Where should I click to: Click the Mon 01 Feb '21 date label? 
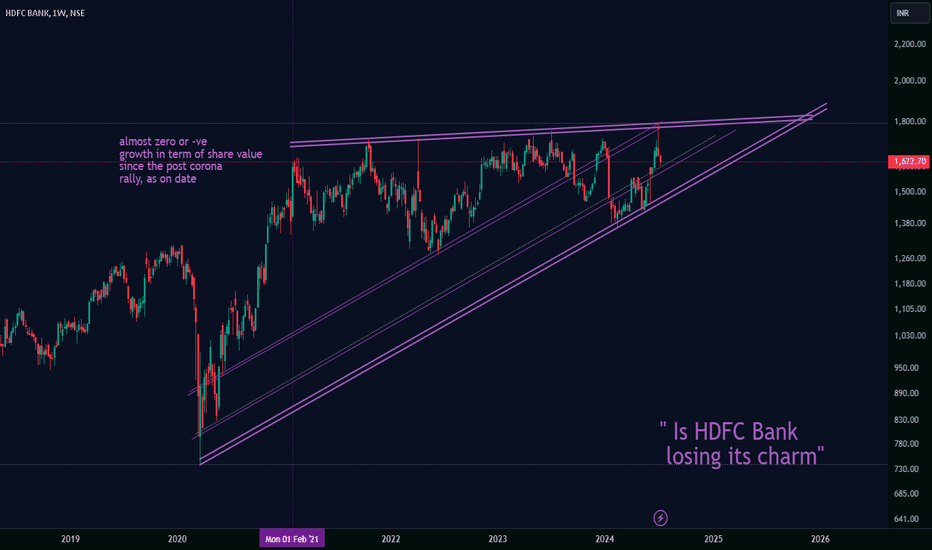point(292,539)
